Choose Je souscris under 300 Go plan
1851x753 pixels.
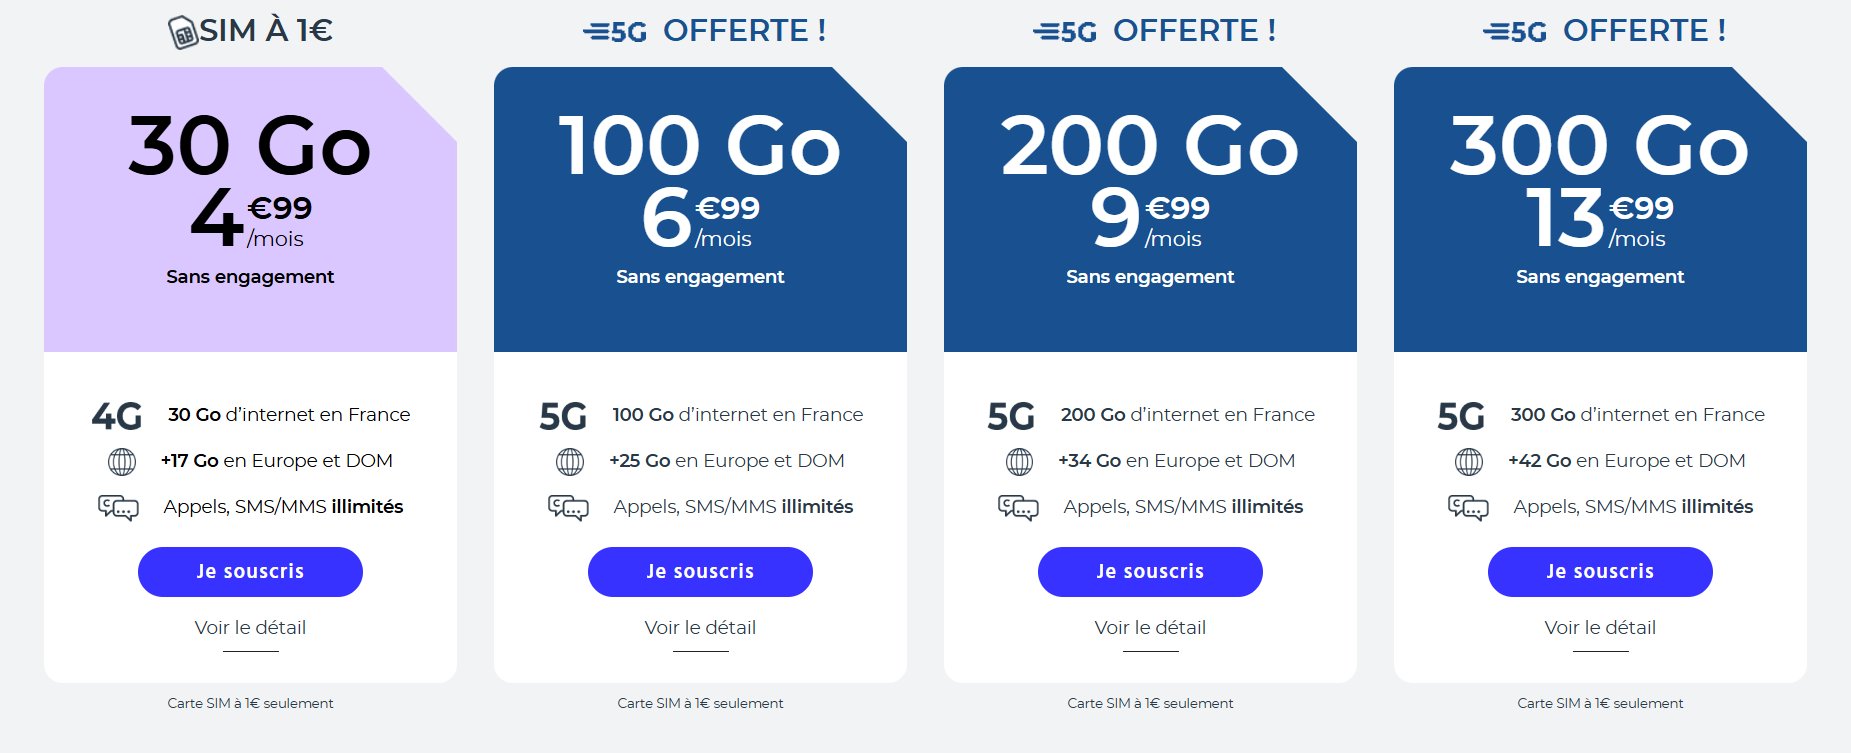pos(1600,572)
